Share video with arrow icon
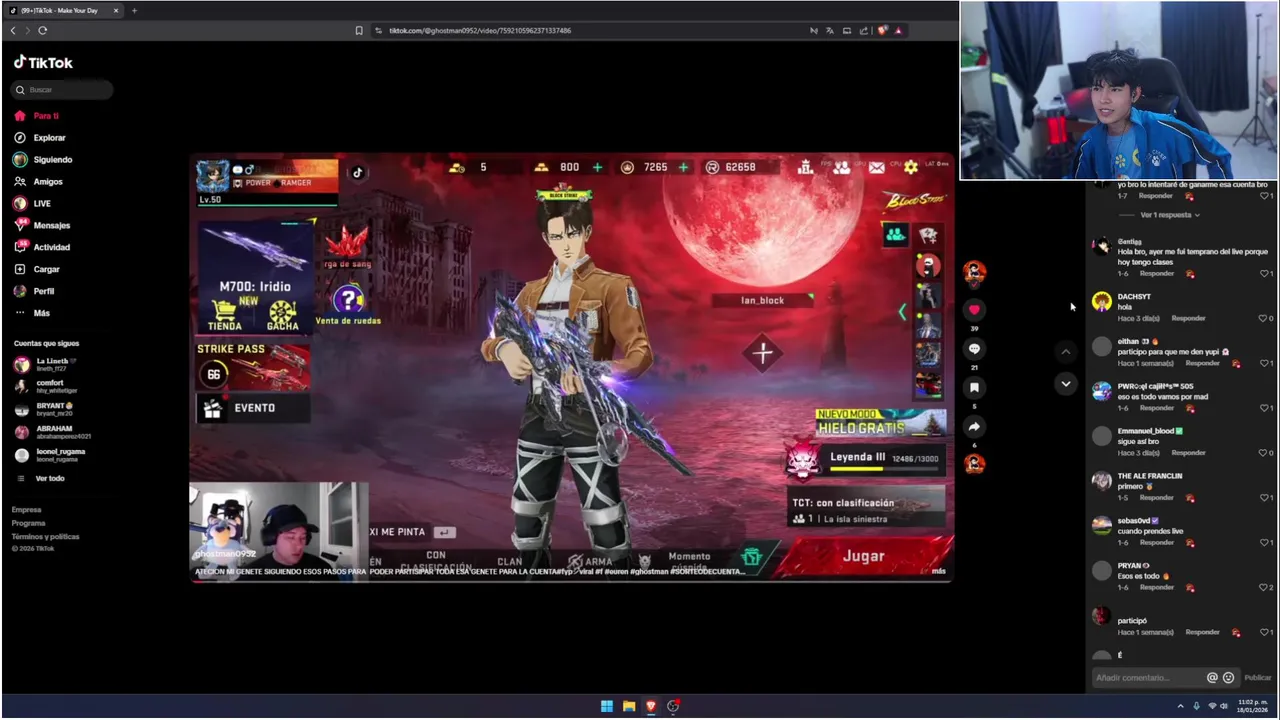The height and width of the screenshot is (720, 1280). click(x=974, y=427)
